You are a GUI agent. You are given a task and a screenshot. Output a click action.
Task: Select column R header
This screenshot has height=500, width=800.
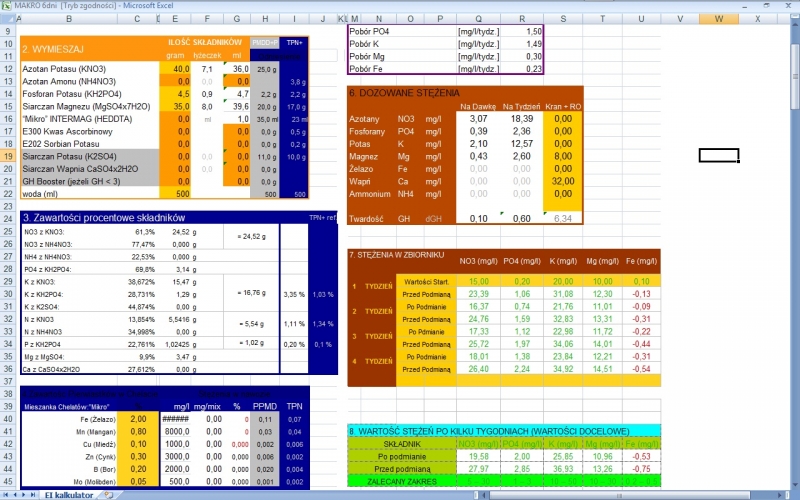(522, 19)
